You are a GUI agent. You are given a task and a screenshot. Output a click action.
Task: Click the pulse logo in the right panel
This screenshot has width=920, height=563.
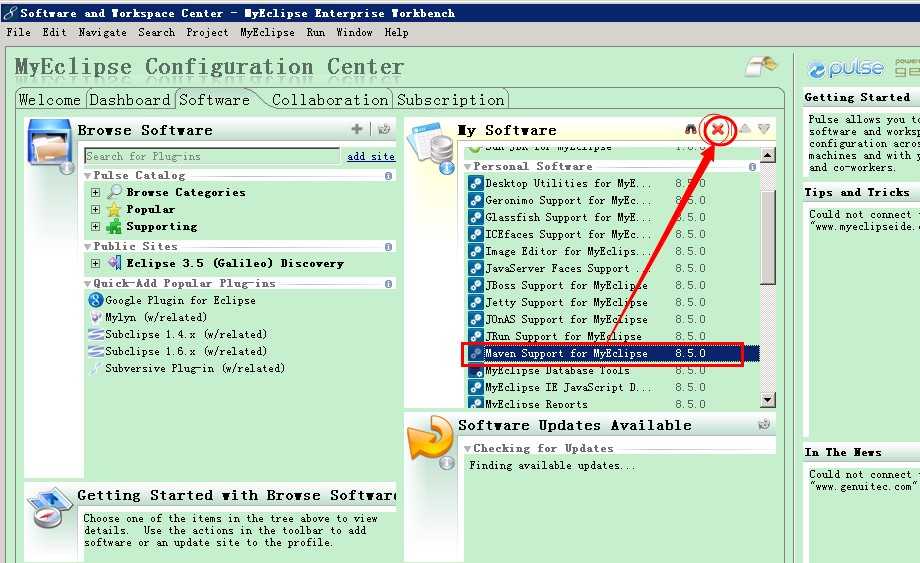coord(845,69)
